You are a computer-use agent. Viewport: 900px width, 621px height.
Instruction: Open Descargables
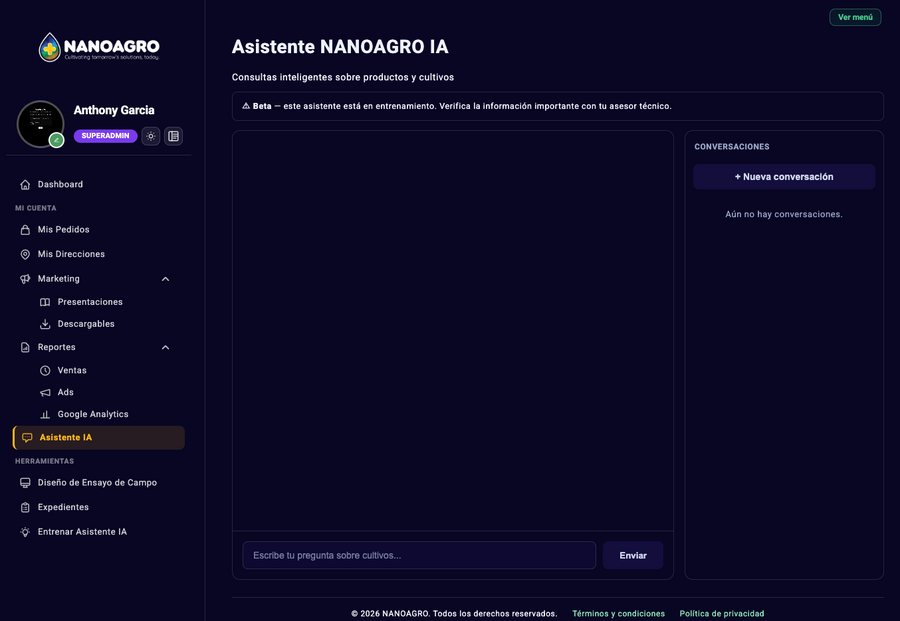[86, 324]
